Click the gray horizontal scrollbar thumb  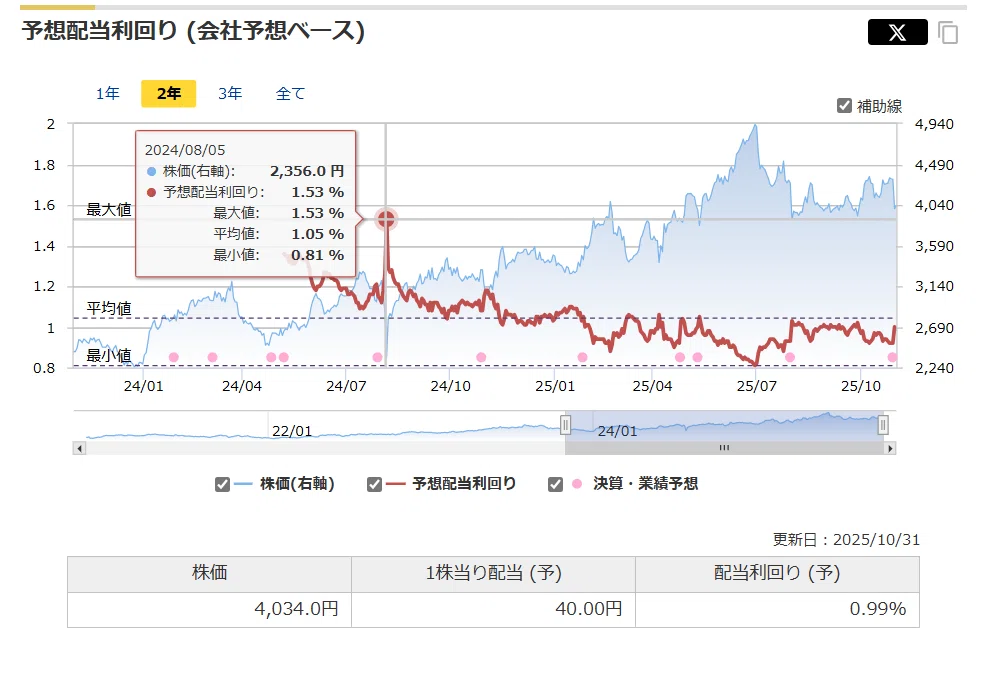[x=724, y=449]
